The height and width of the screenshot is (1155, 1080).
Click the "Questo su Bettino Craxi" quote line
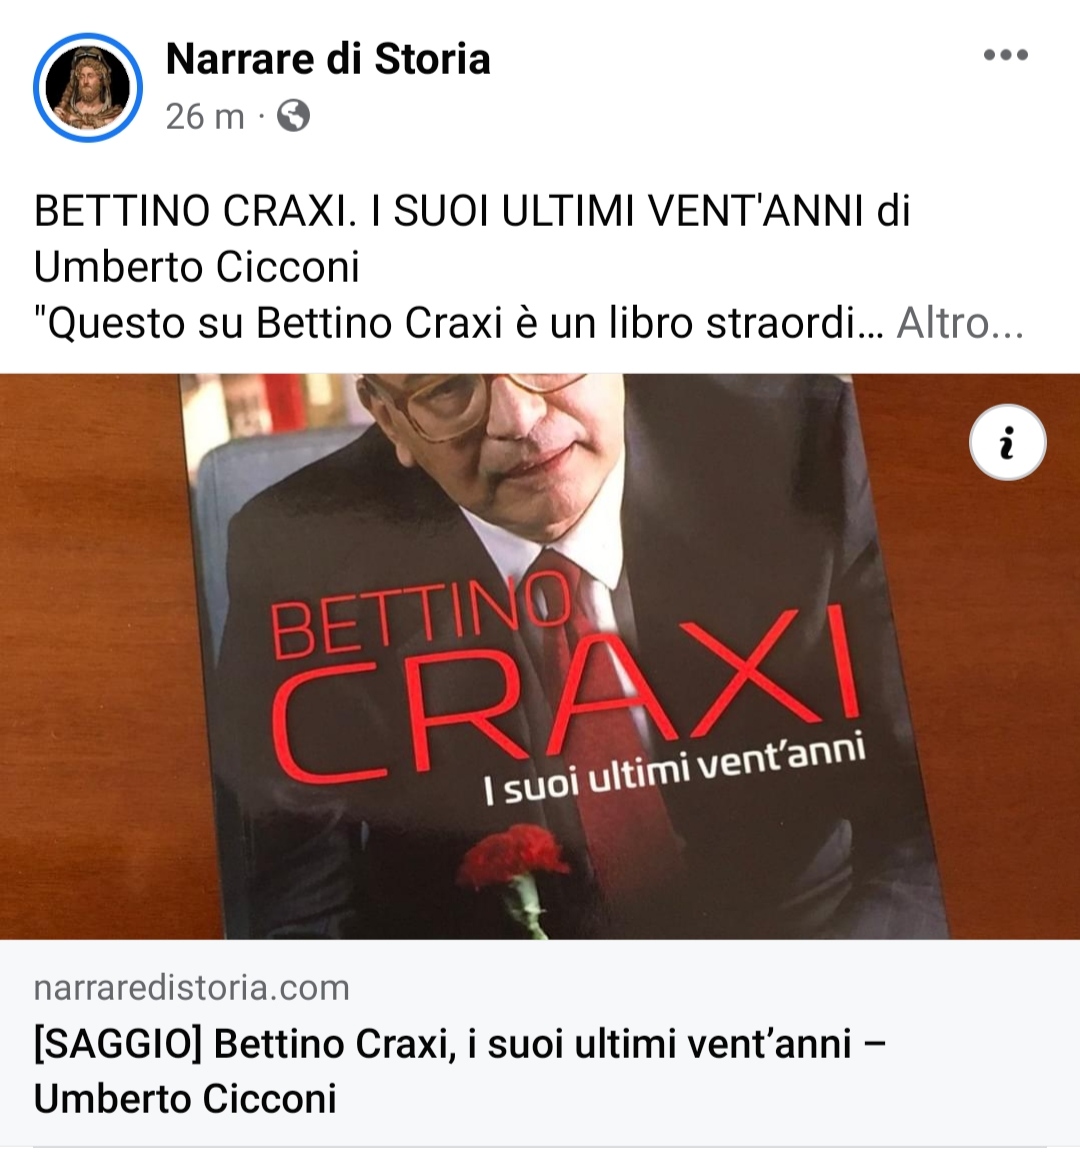tap(458, 323)
